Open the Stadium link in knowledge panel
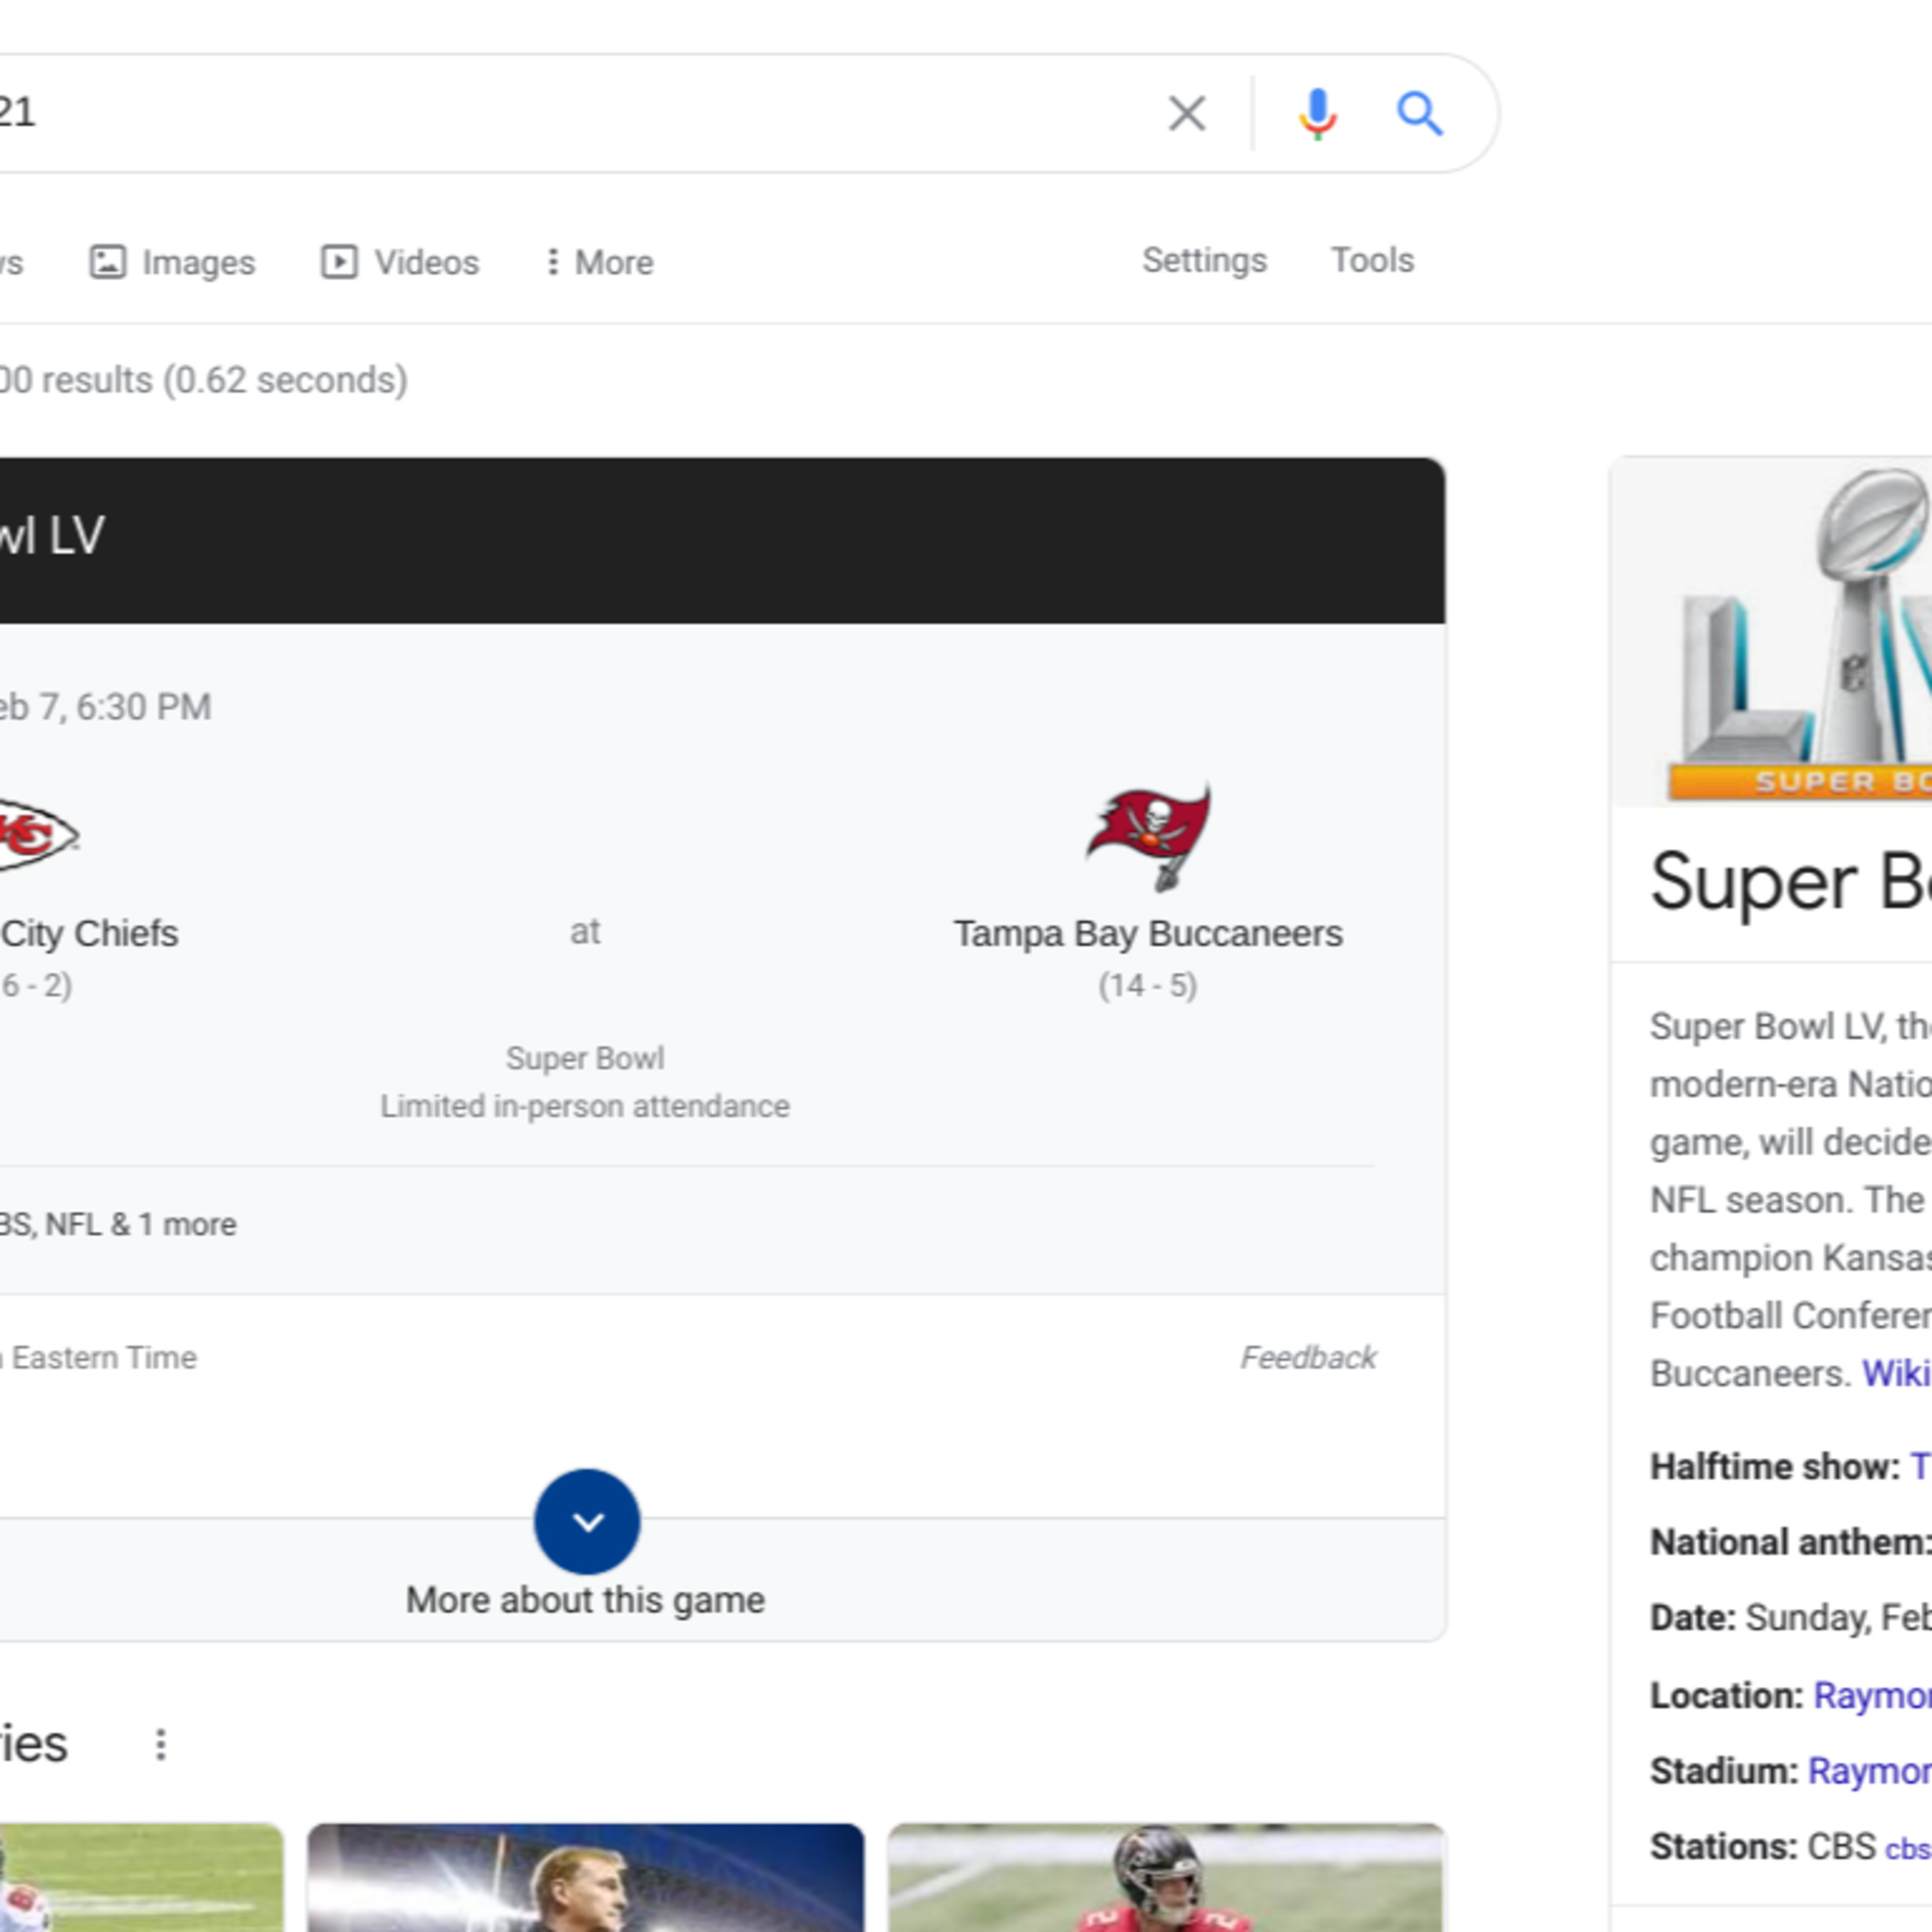1932x1932 pixels. pos(1870,1771)
